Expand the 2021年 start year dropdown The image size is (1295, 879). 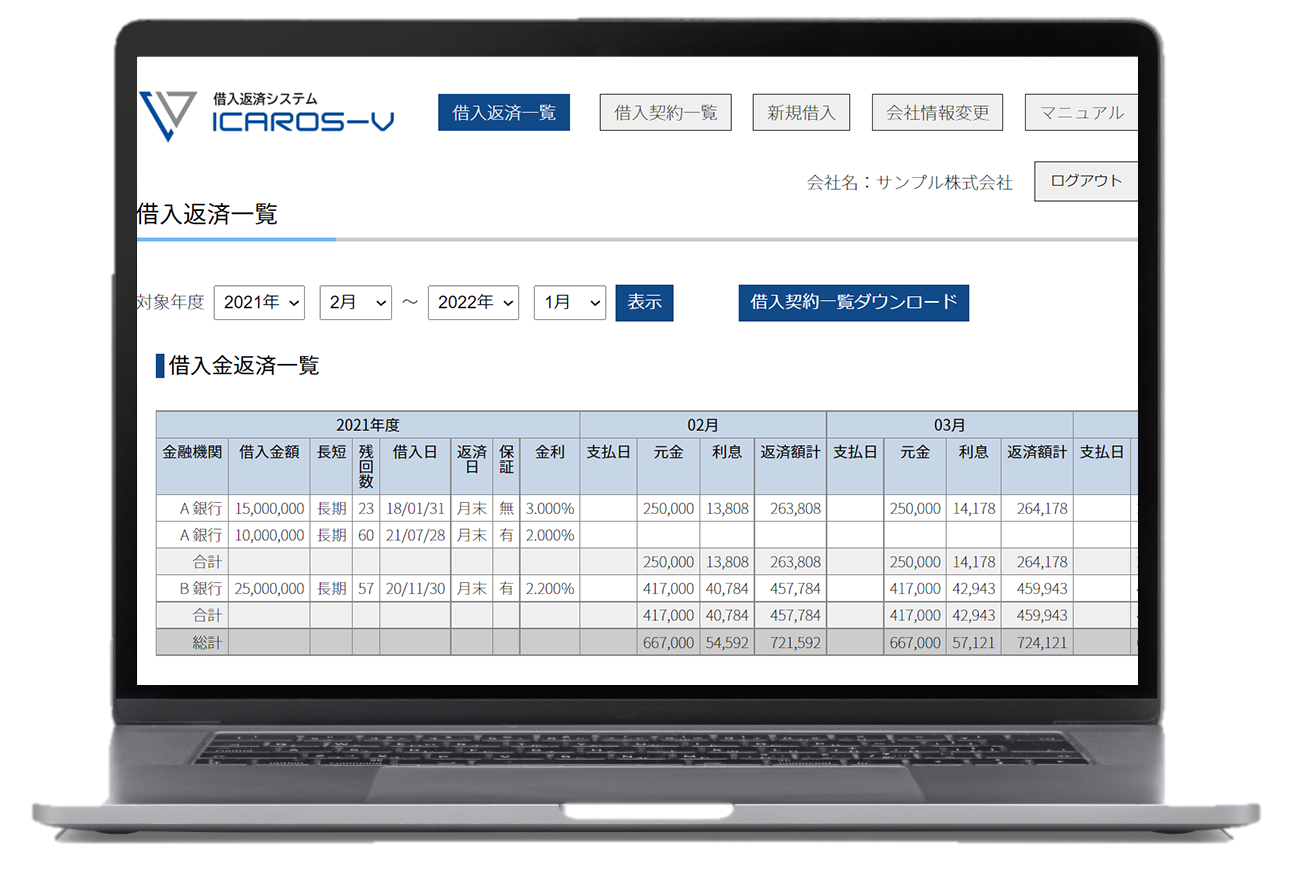click(x=259, y=302)
